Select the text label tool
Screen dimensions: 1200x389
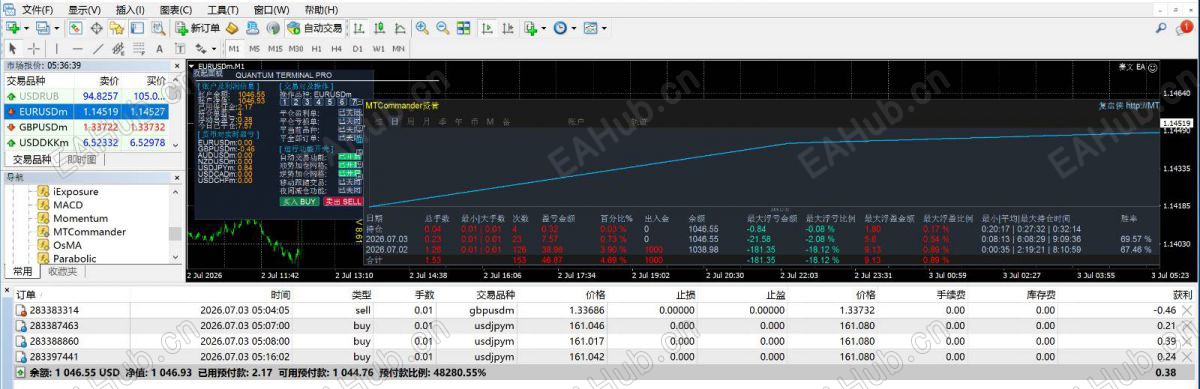tap(180, 48)
